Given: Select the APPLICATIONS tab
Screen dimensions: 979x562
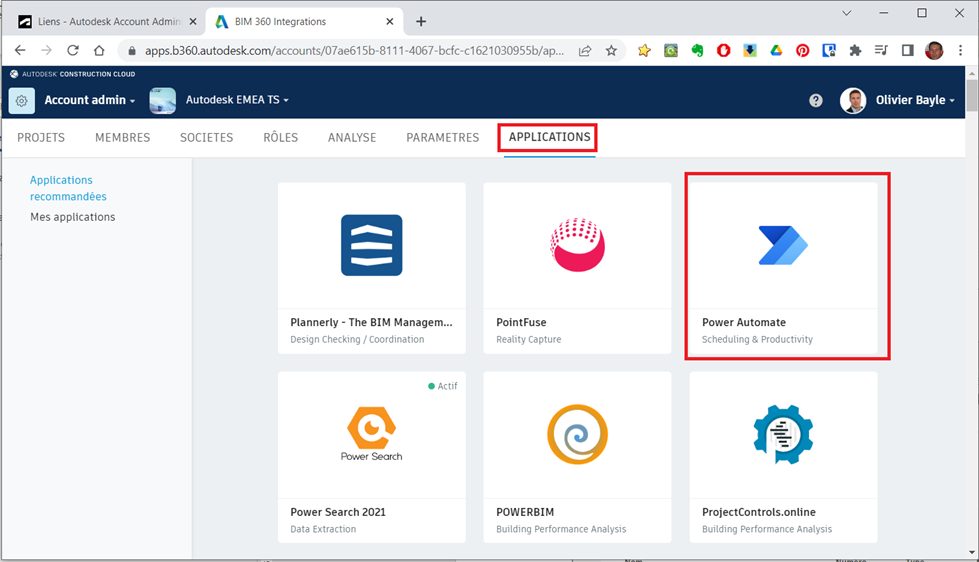Looking at the screenshot, I should [x=549, y=137].
